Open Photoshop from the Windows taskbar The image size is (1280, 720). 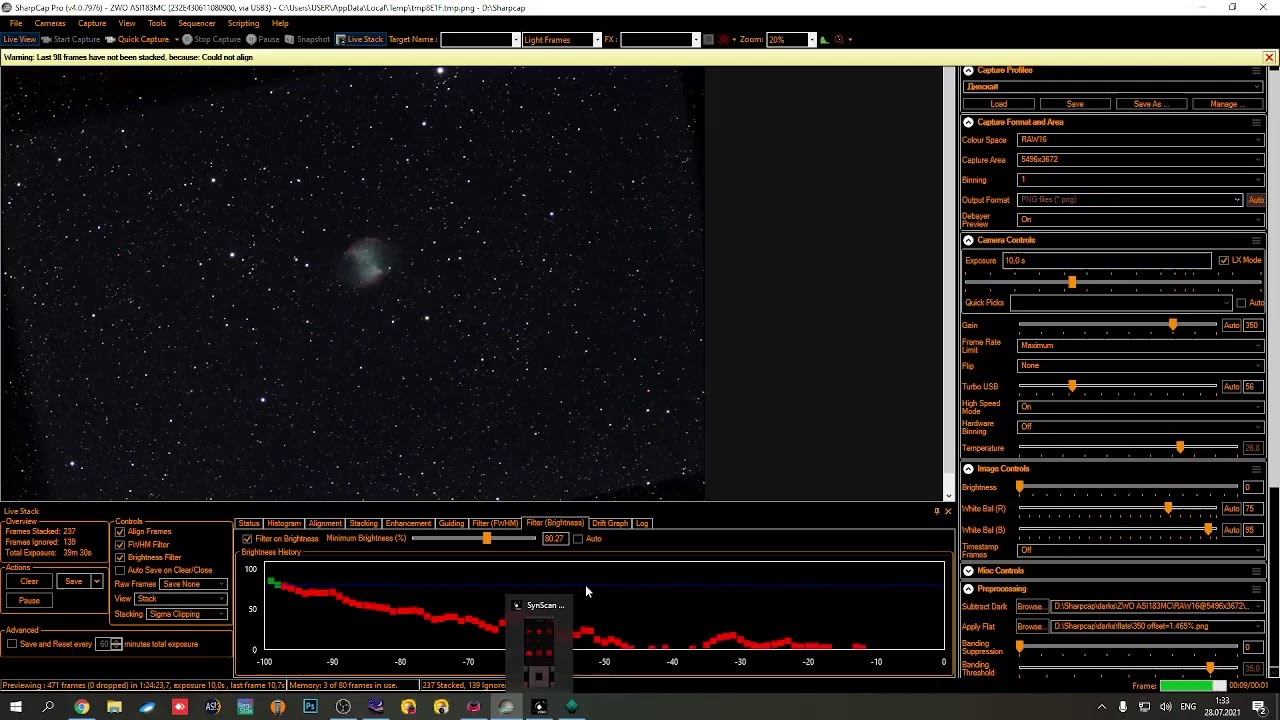pyautogui.click(x=310, y=707)
